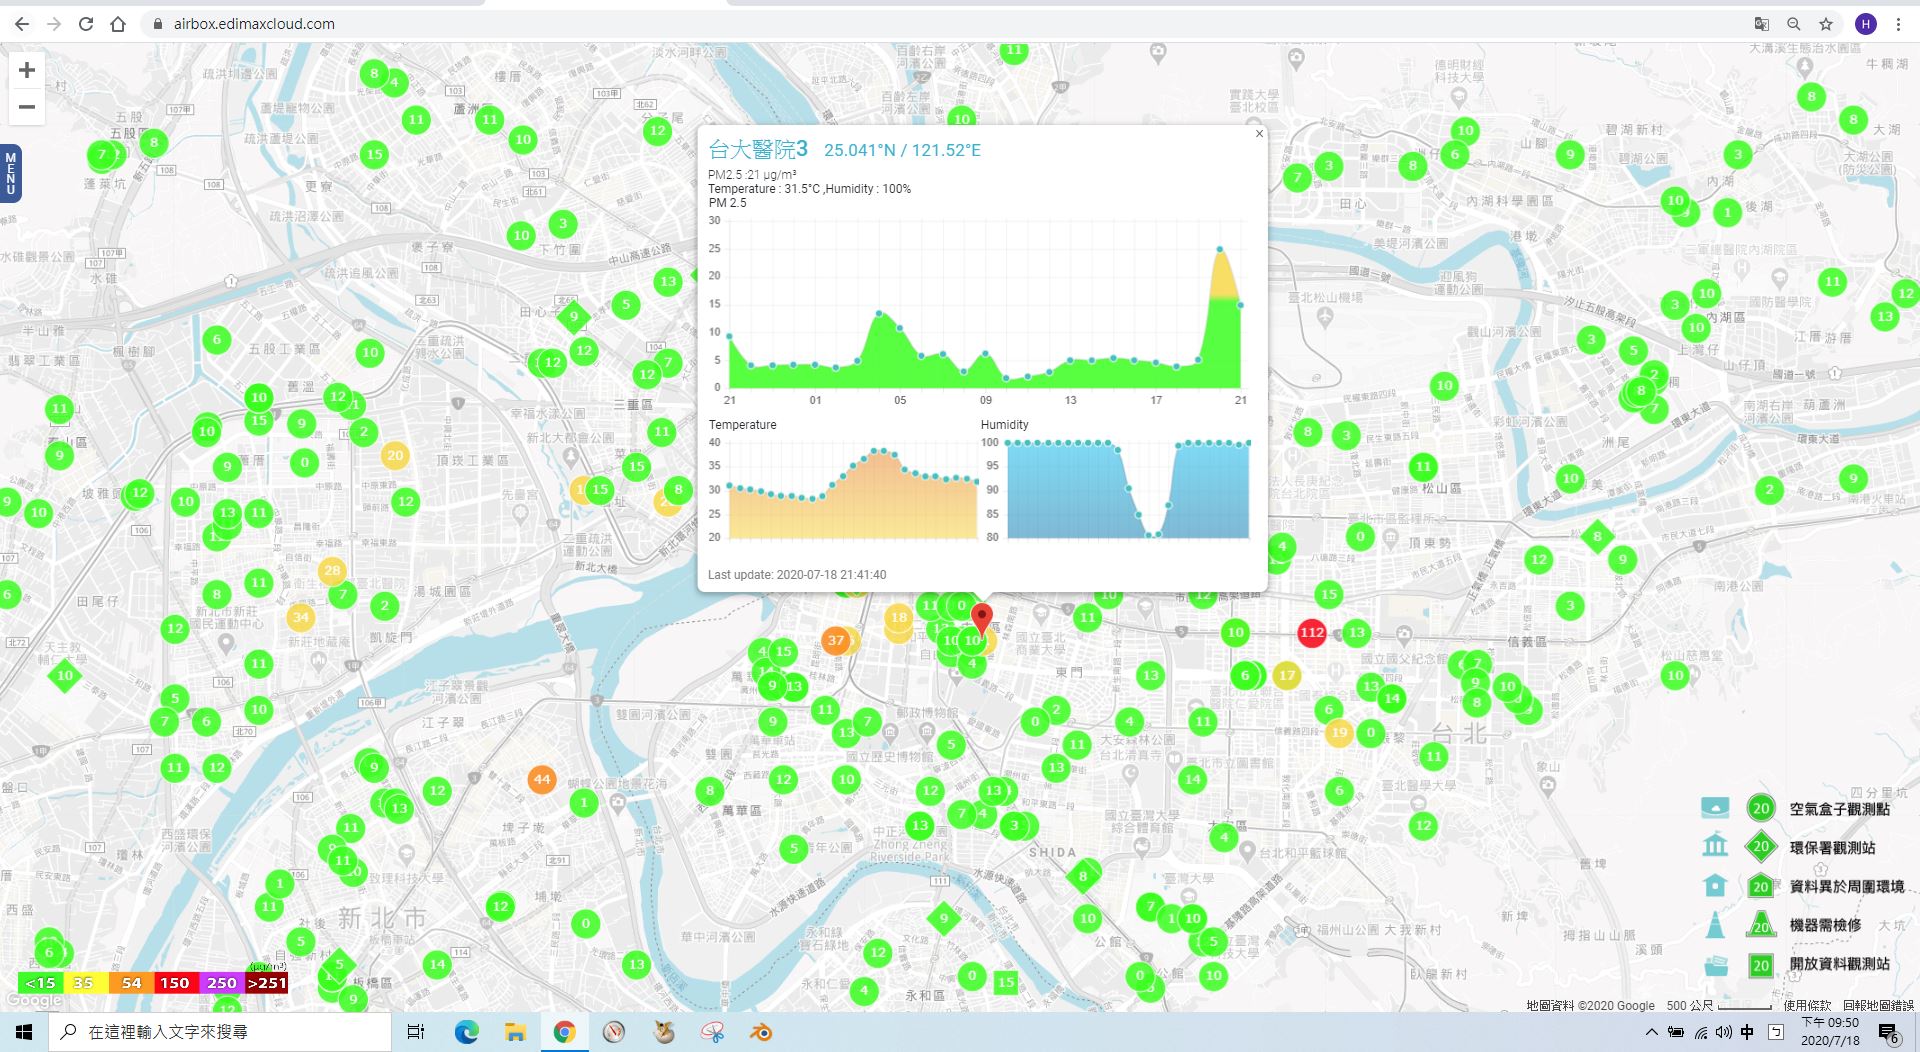
Task: Open File Explorer from taskbar
Action: tap(515, 1032)
